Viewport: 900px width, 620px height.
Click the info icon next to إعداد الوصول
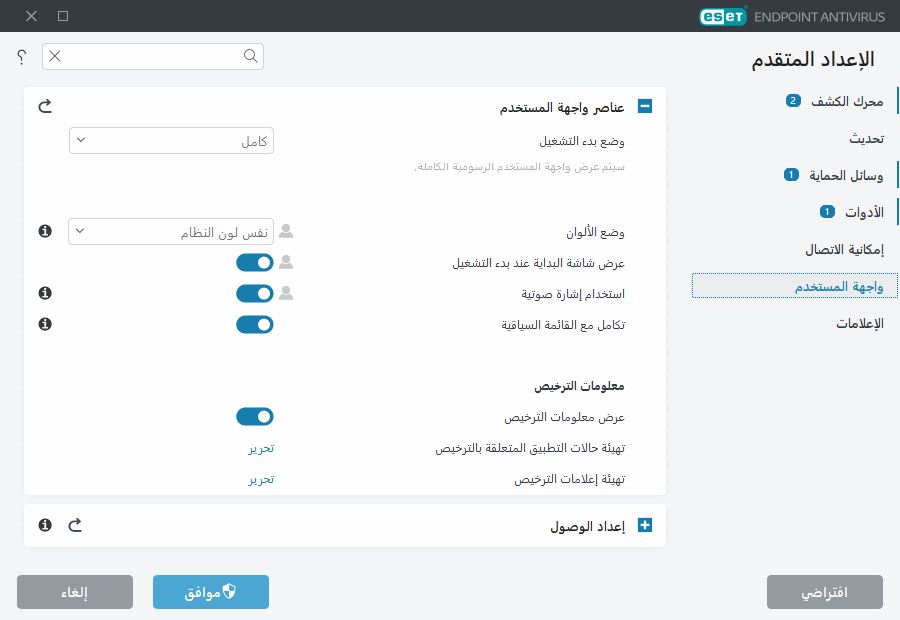[x=44, y=524]
